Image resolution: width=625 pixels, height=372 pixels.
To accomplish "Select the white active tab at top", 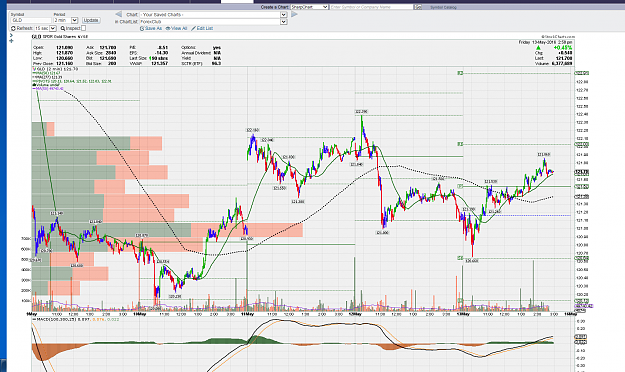I will click(x=237, y=1).
